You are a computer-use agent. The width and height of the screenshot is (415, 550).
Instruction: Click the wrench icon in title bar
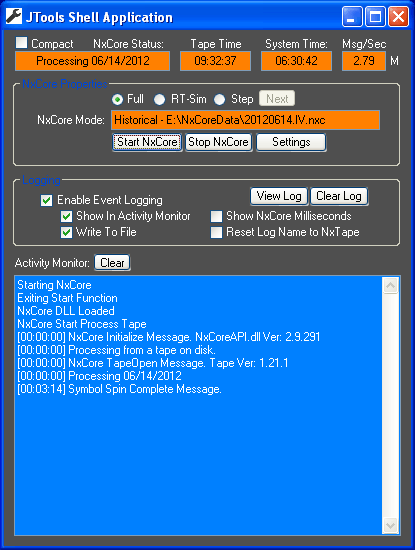pyautogui.click(x=14, y=16)
